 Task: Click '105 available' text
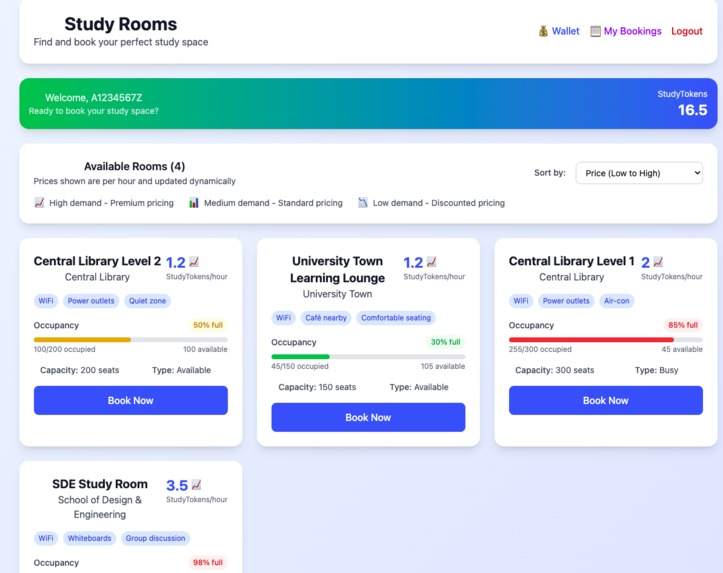(x=443, y=366)
